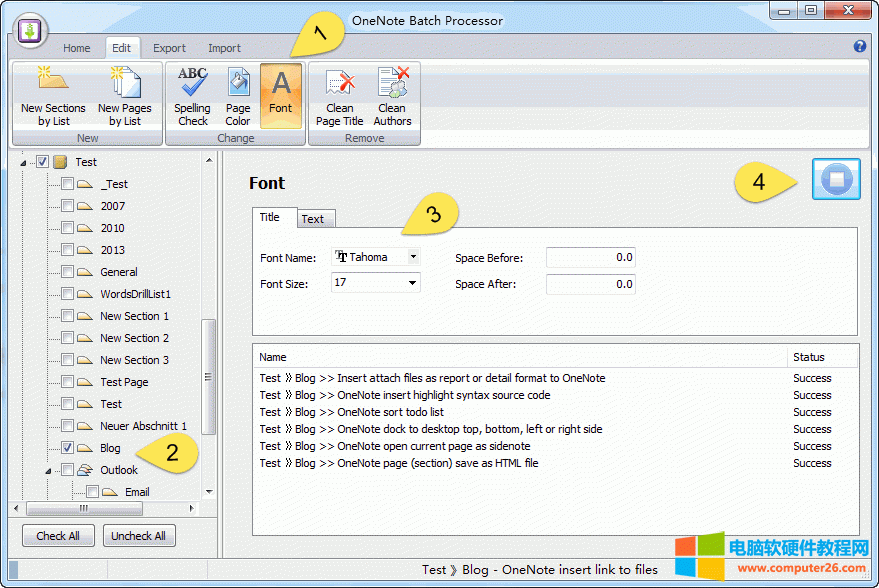Click the Uncheck All button
This screenshot has width=879, height=588.
(139, 535)
